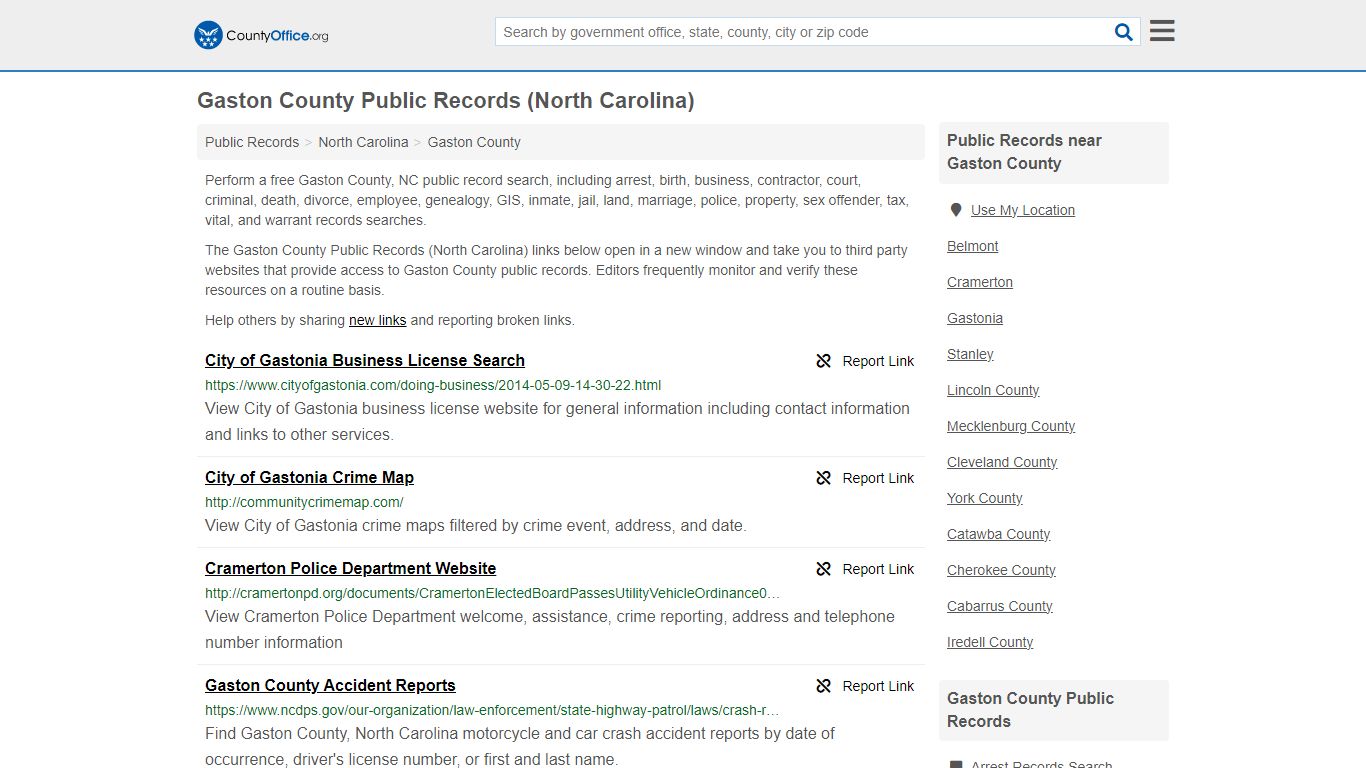Open Cabarrus County records
Viewport: 1366px width, 768px height.
[x=1000, y=606]
